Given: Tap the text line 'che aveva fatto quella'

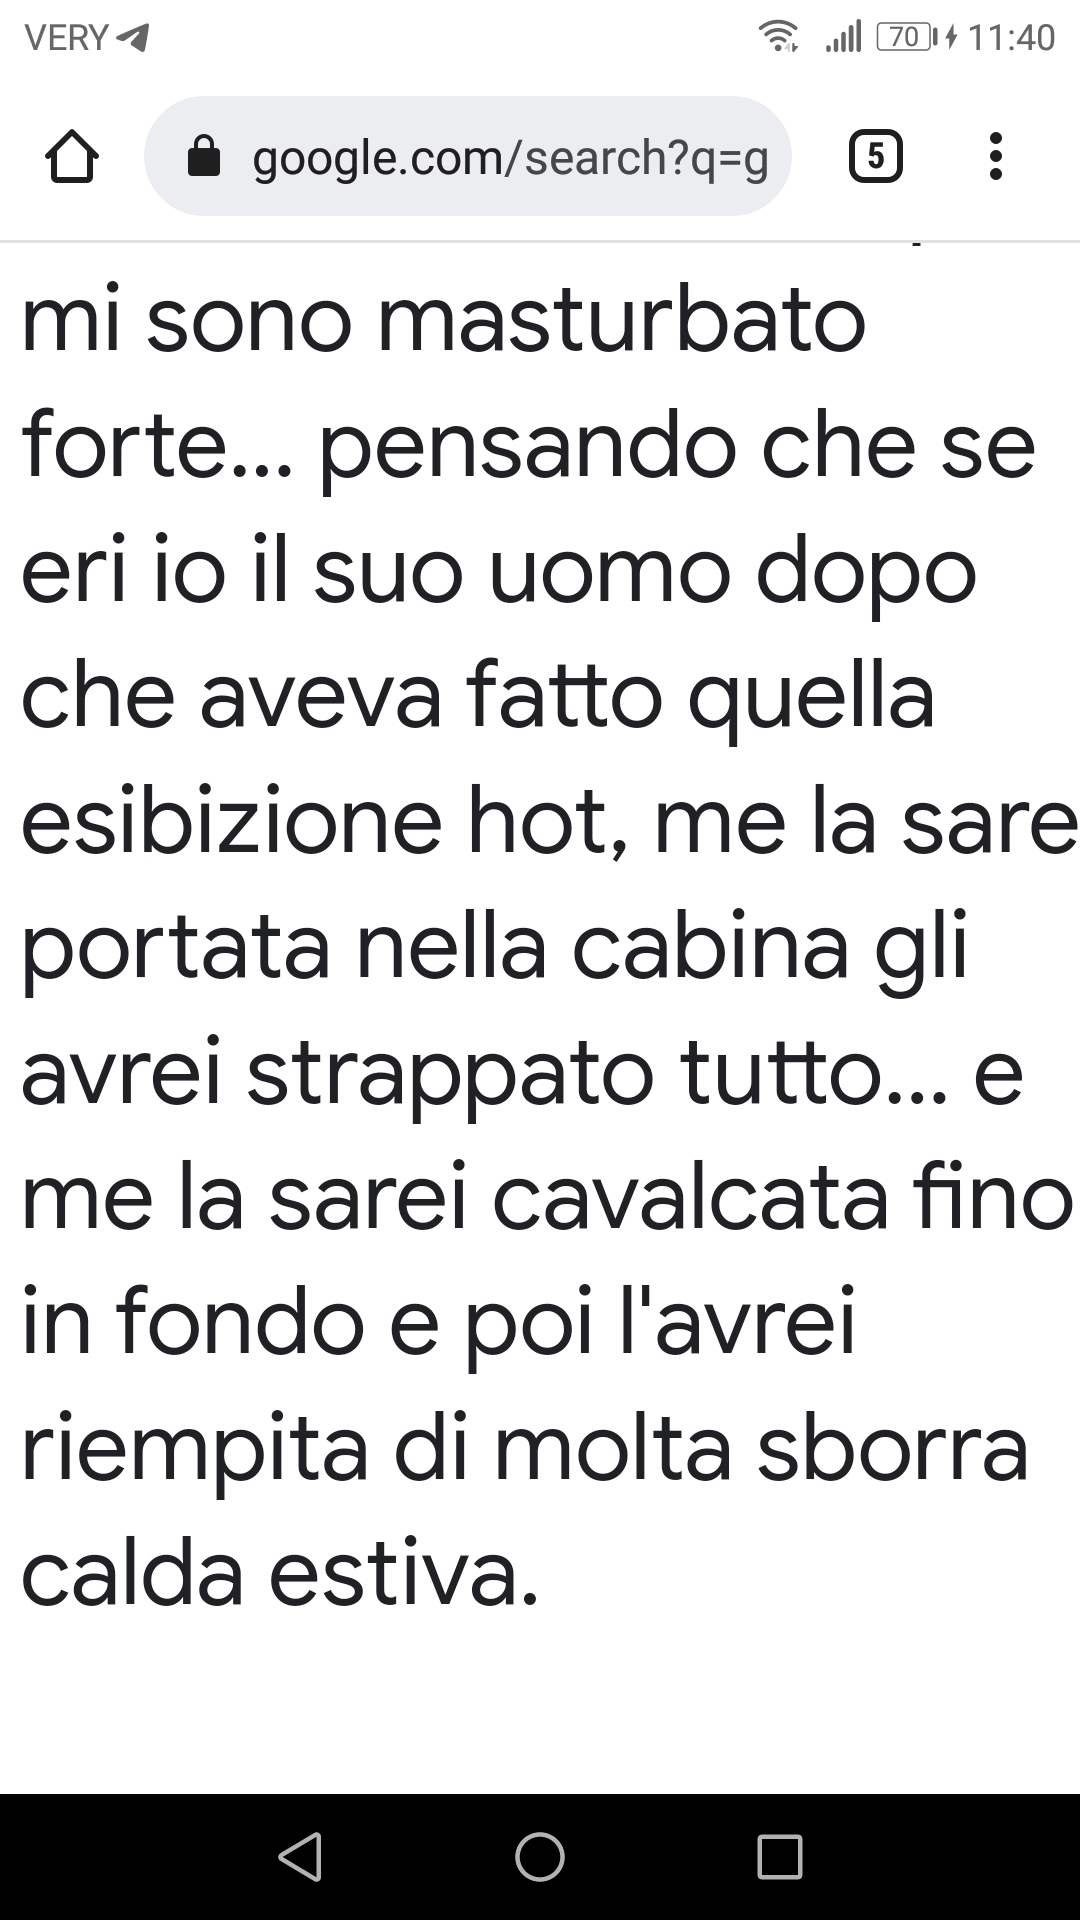Looking at the screenshot, I should coord(478,696).
